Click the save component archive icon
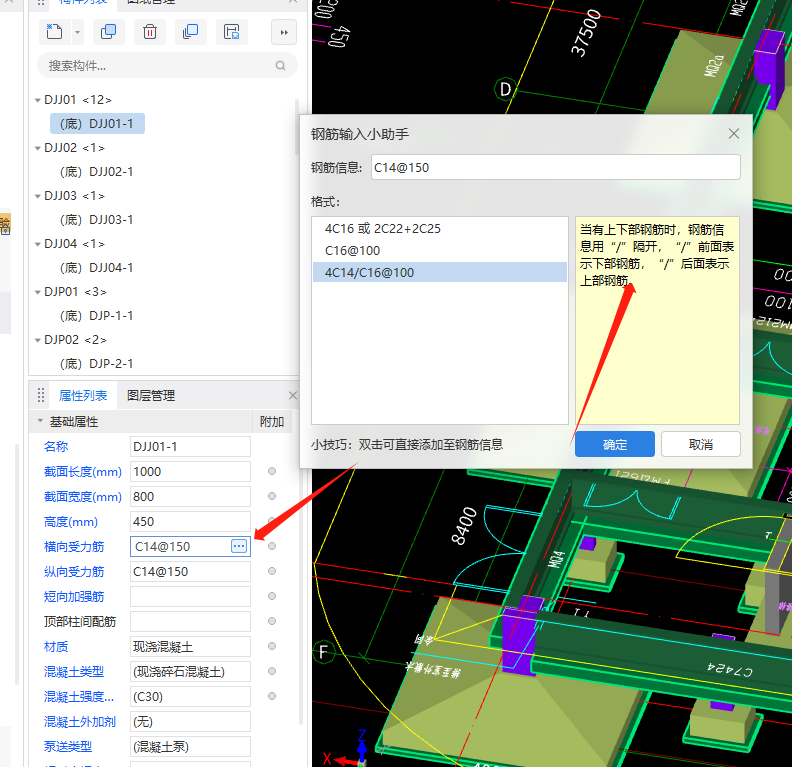792x767 pixels. [x=231, y=32]
